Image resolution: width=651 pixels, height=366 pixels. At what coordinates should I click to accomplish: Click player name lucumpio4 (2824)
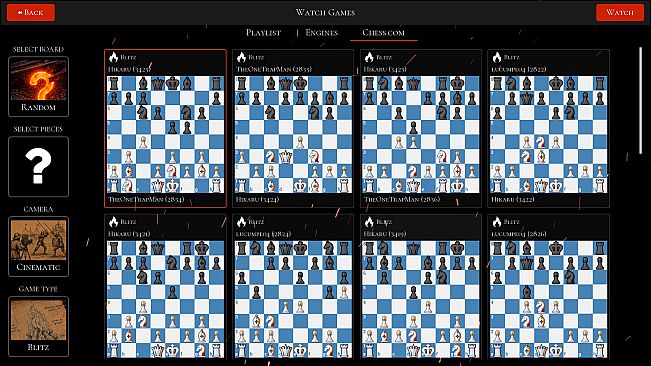click(263, 234)
